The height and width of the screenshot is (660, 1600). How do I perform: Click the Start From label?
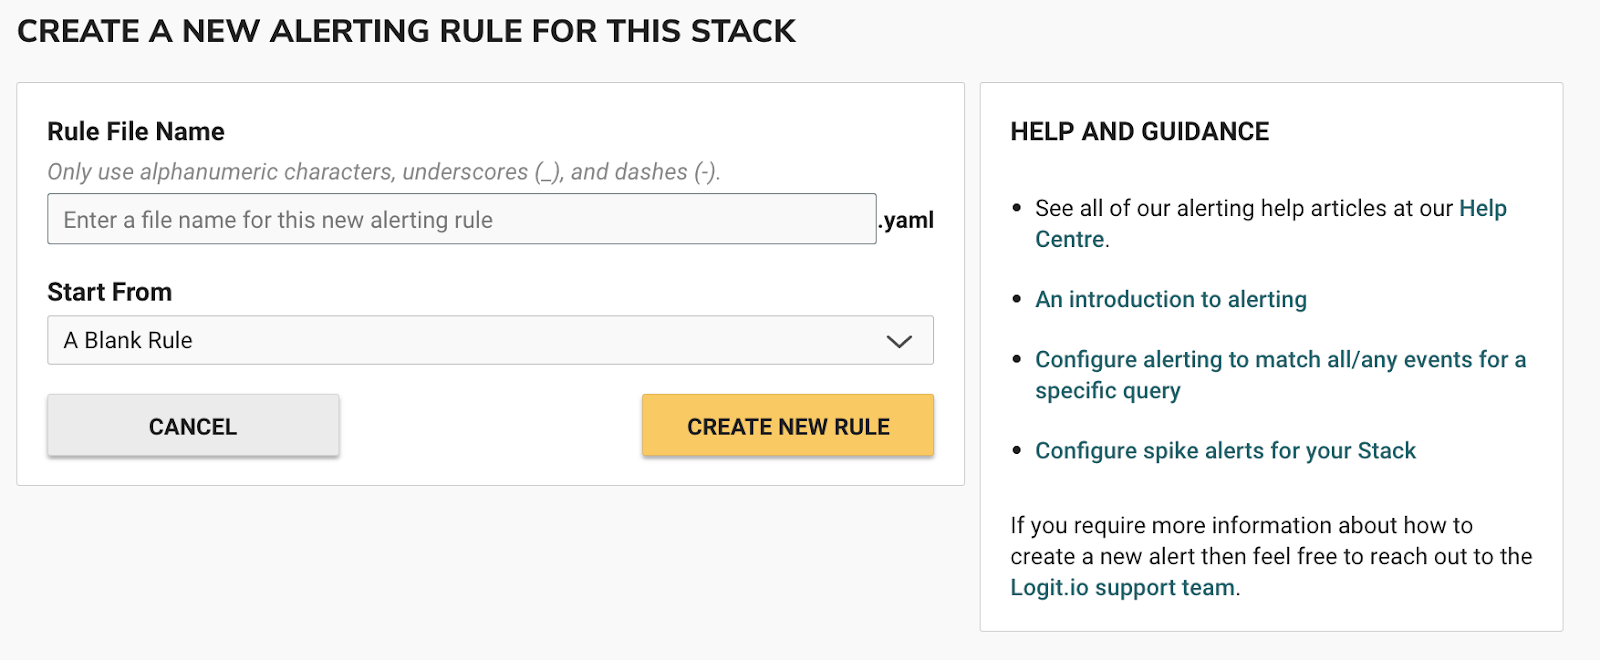click(x=110, y=292)
